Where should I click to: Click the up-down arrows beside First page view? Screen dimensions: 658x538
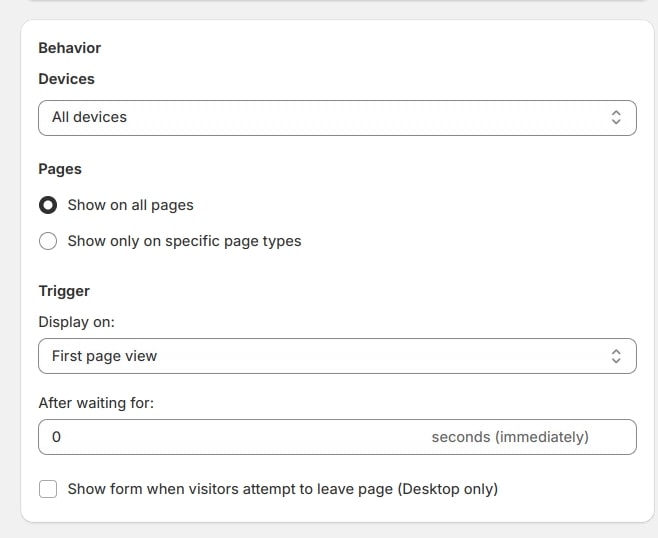click(616, 356)
